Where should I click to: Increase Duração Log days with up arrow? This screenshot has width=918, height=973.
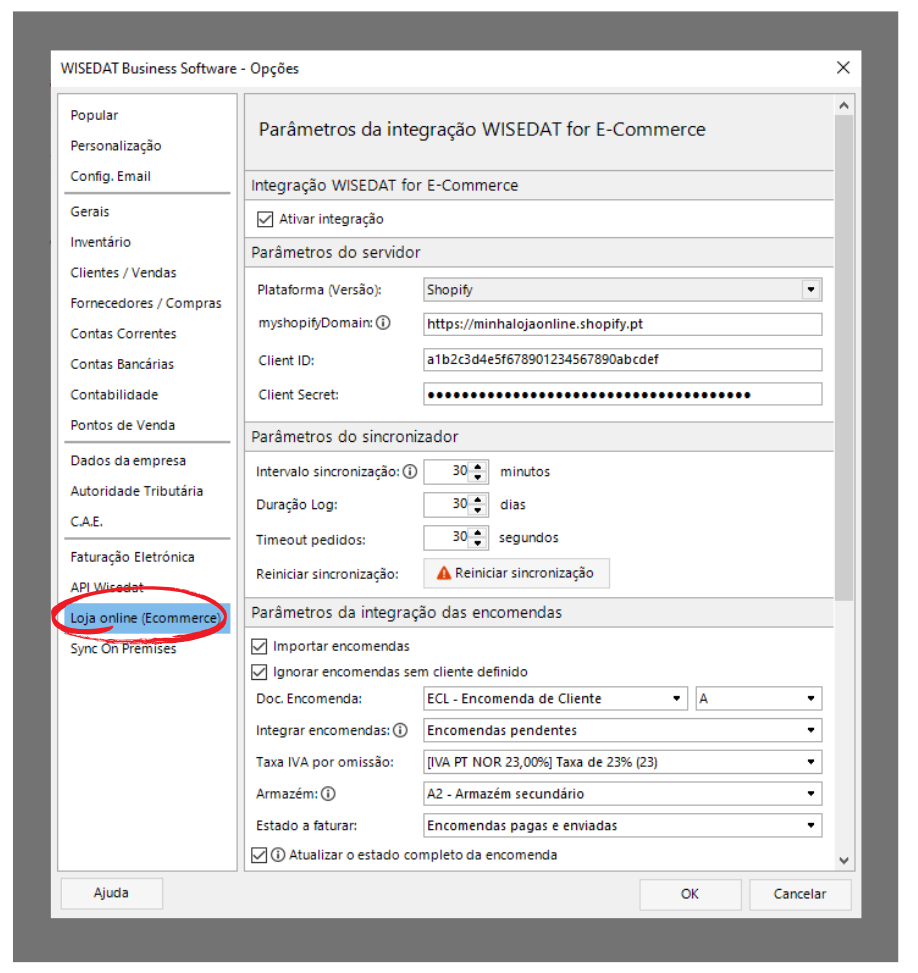[x=477, y=500]
